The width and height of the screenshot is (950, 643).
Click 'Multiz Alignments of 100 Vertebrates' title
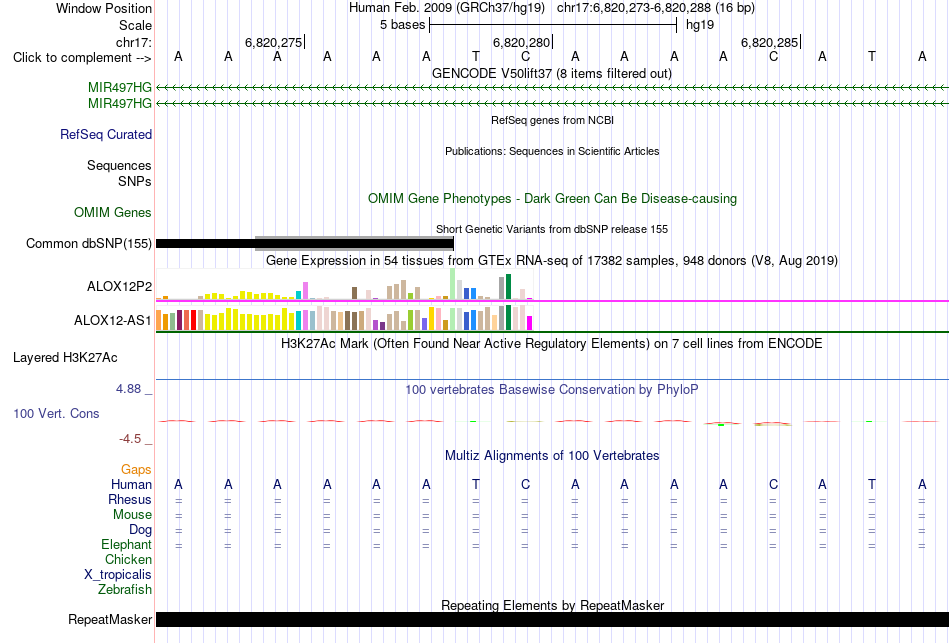click(552, 456)
